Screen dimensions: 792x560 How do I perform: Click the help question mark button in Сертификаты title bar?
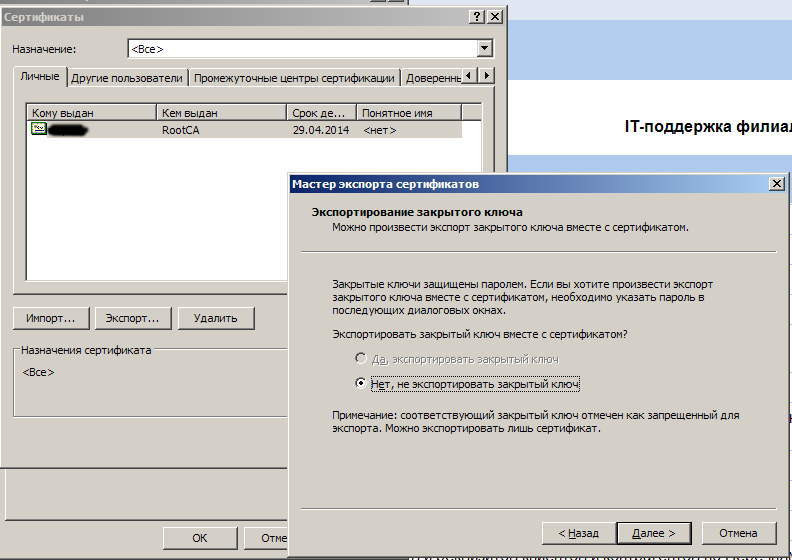point(476,17)
